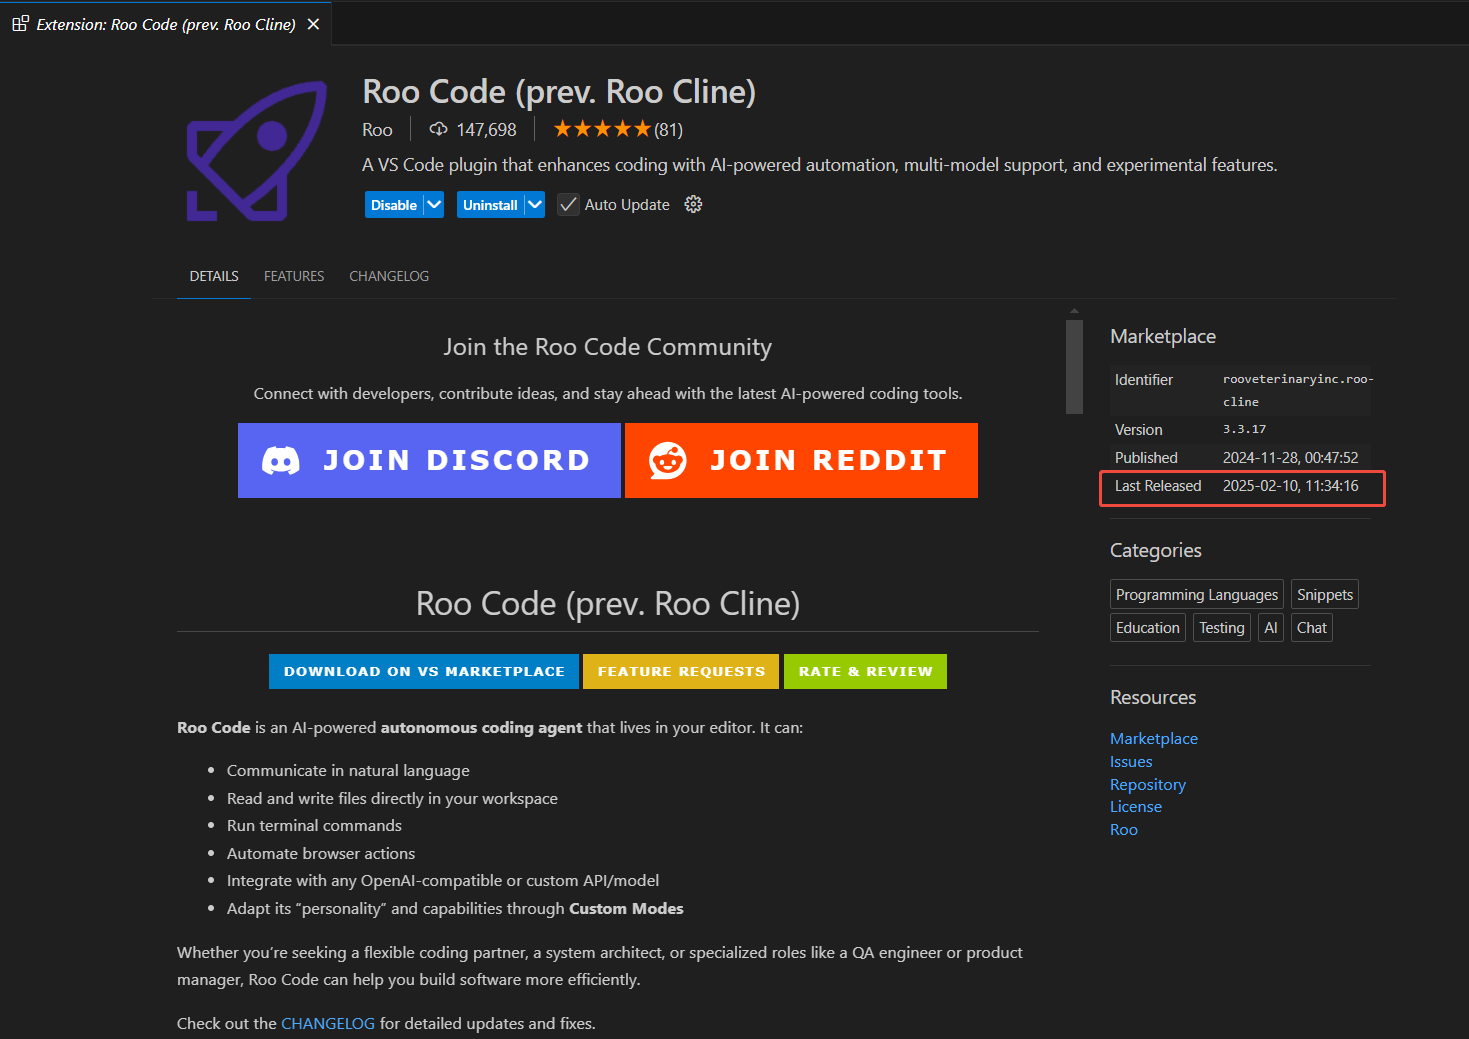Click the install count cloud icon
1469x1039 pixels.
pyautogui.click(x=438, y=129)
